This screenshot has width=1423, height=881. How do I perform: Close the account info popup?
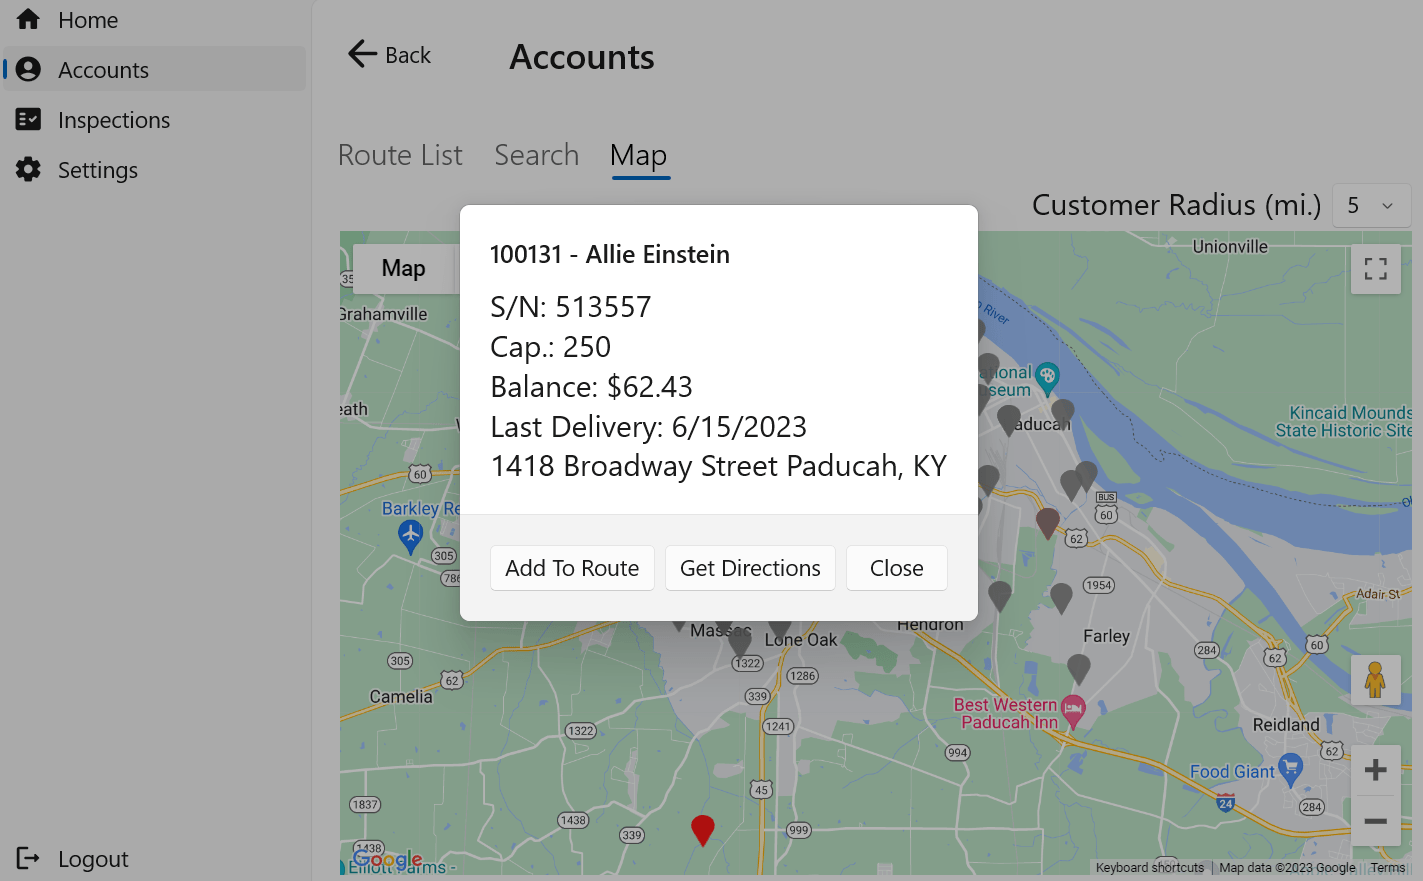pos(896,568)
